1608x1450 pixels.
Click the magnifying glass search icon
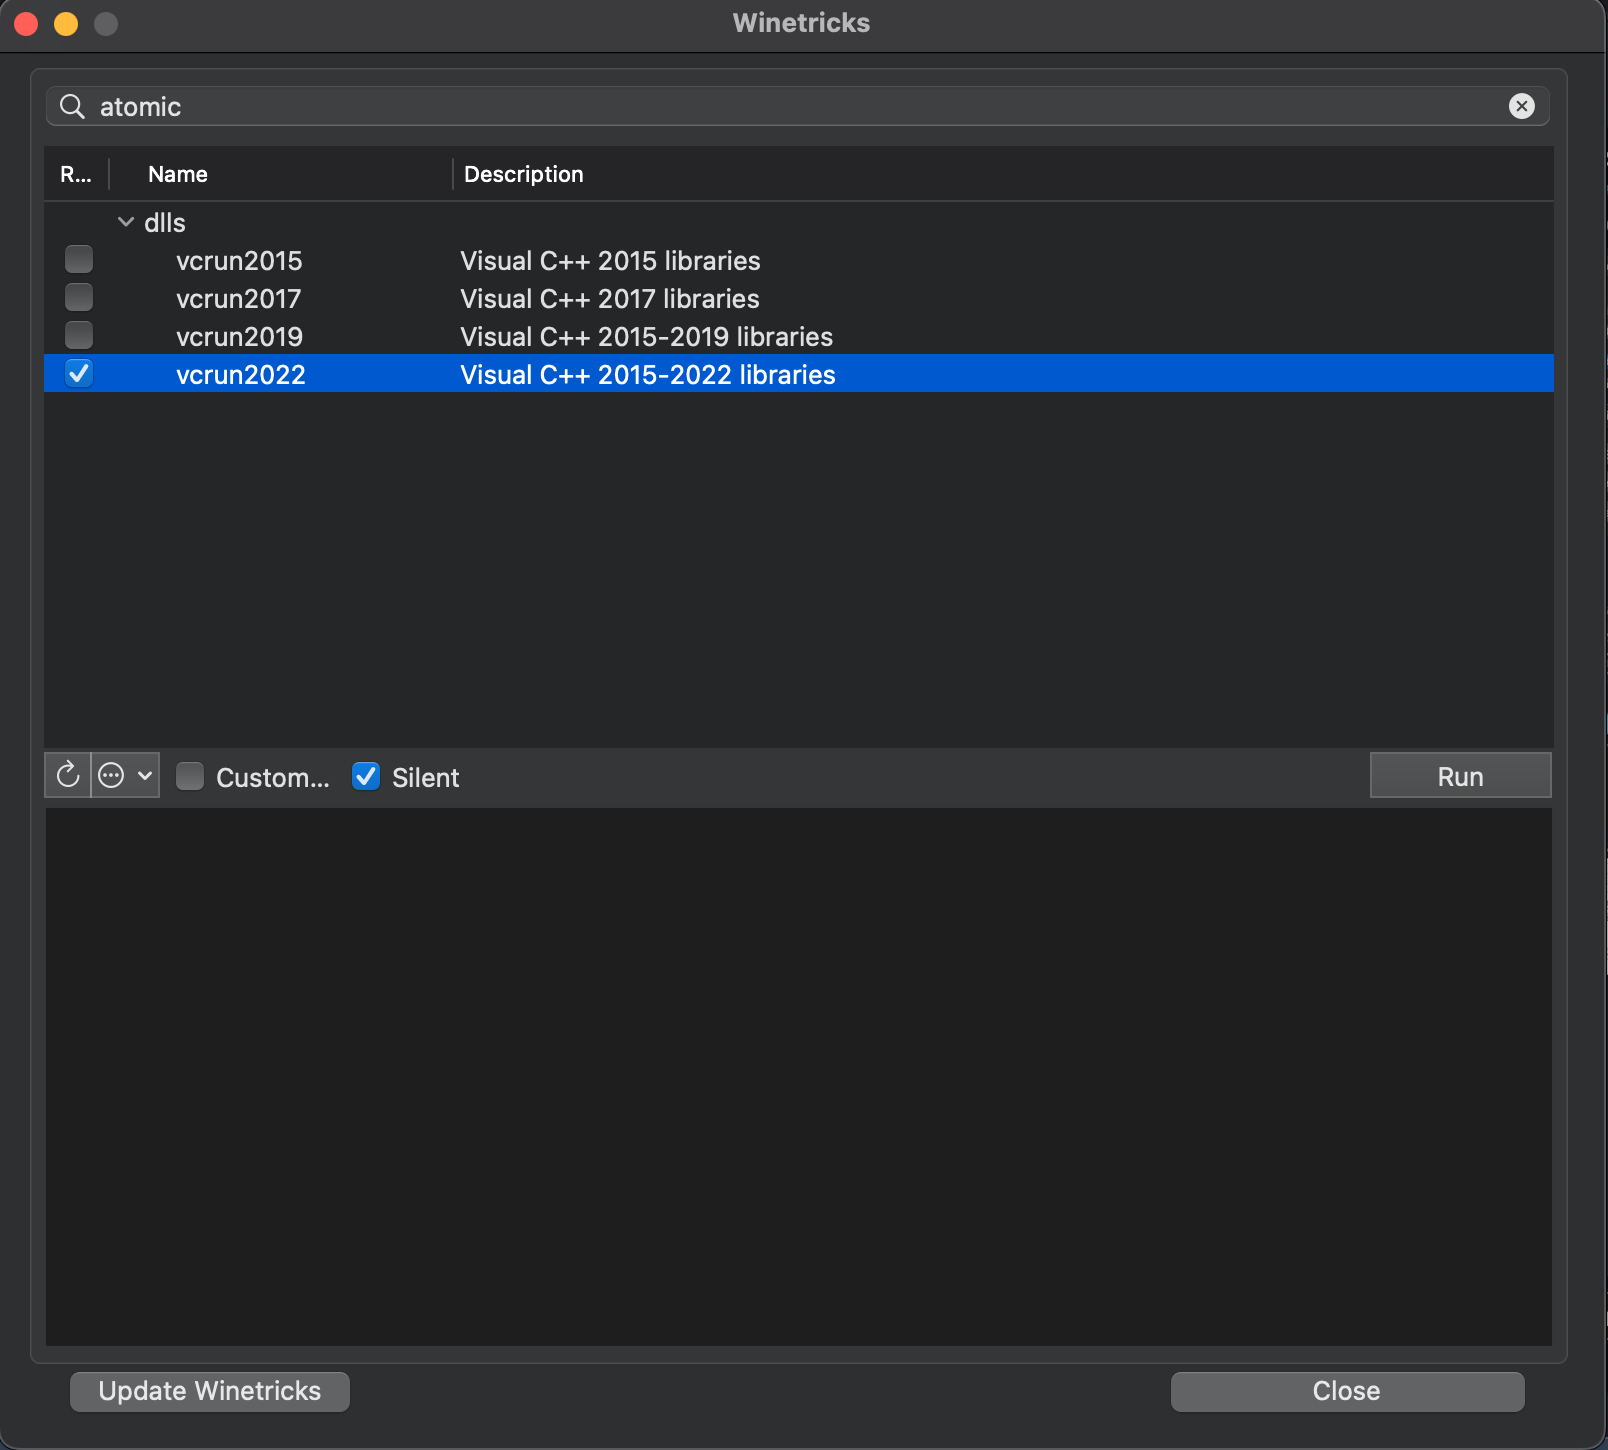tap(72, 106)
